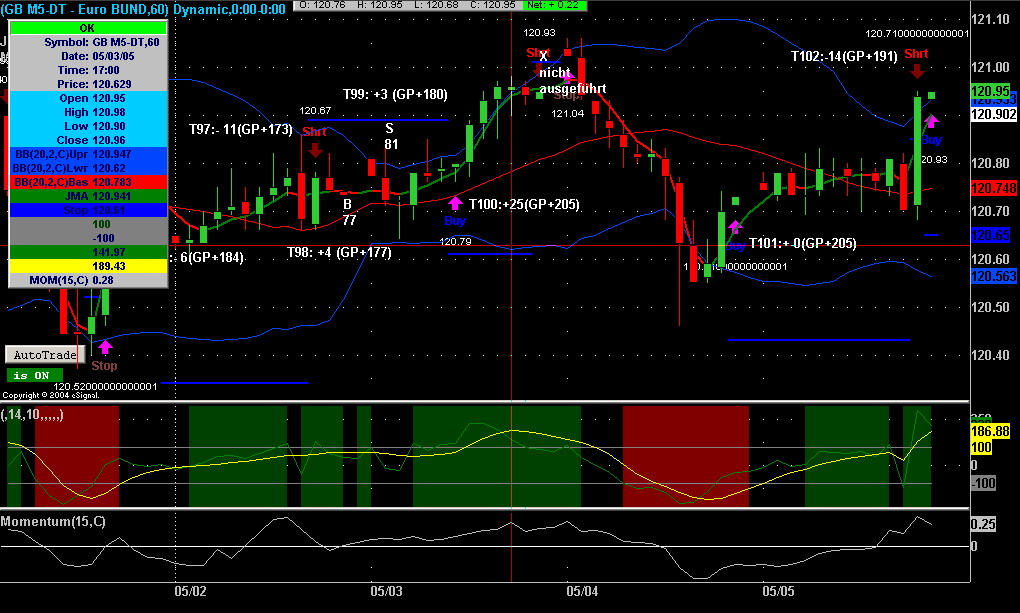Click the magenta Buy arrow at far right
Image resolution: width=1020 pixels, height=613 pixels.
coord(932,121)
